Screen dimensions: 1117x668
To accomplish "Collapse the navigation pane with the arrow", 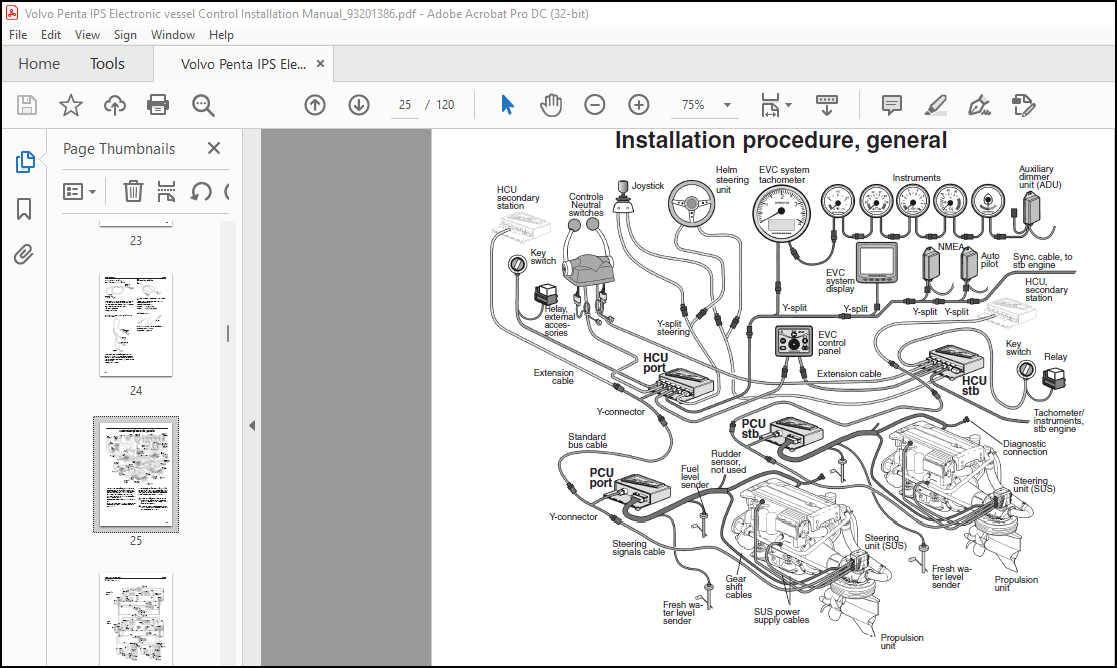I will tap(251, 425).
